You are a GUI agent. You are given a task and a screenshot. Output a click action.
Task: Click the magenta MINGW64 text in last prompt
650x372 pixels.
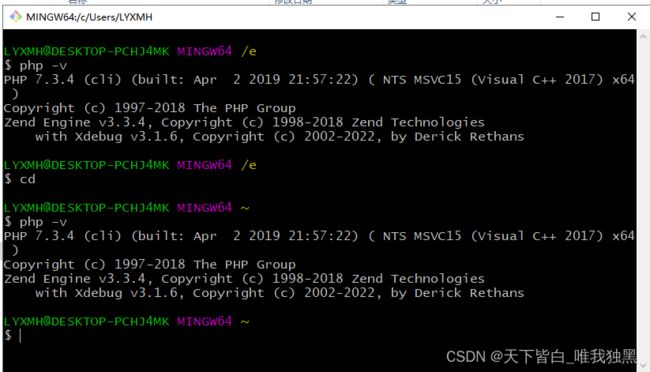point(204,321)
